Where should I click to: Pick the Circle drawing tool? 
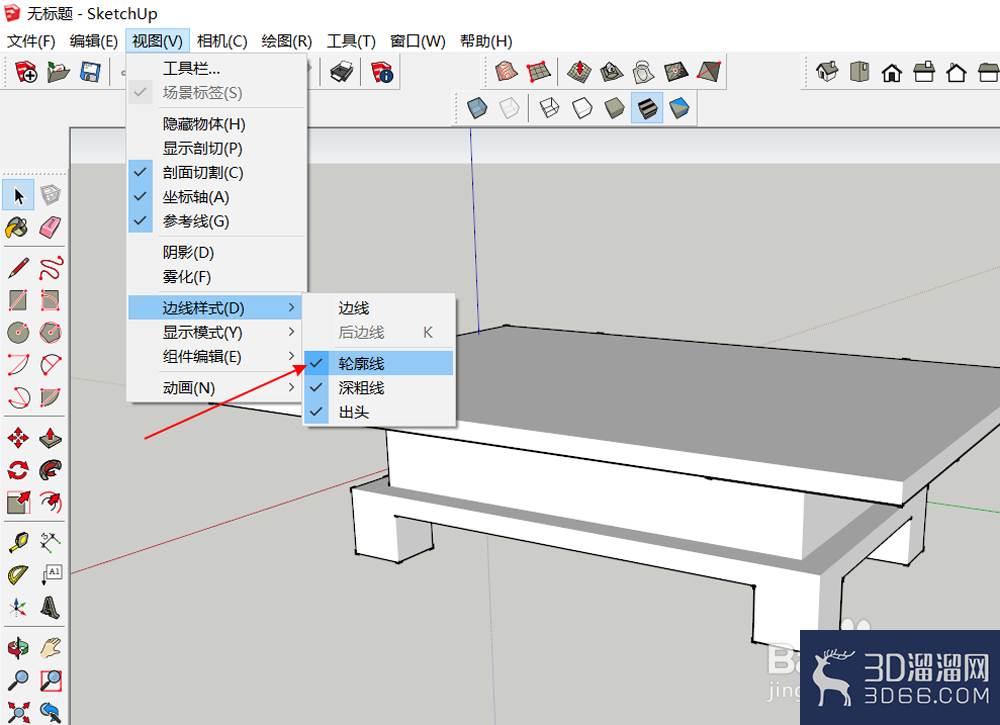point(18,332)
